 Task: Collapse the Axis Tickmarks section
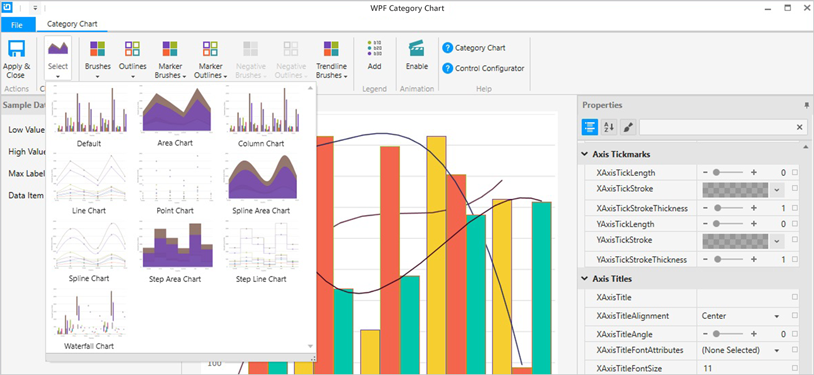(585, 154)
